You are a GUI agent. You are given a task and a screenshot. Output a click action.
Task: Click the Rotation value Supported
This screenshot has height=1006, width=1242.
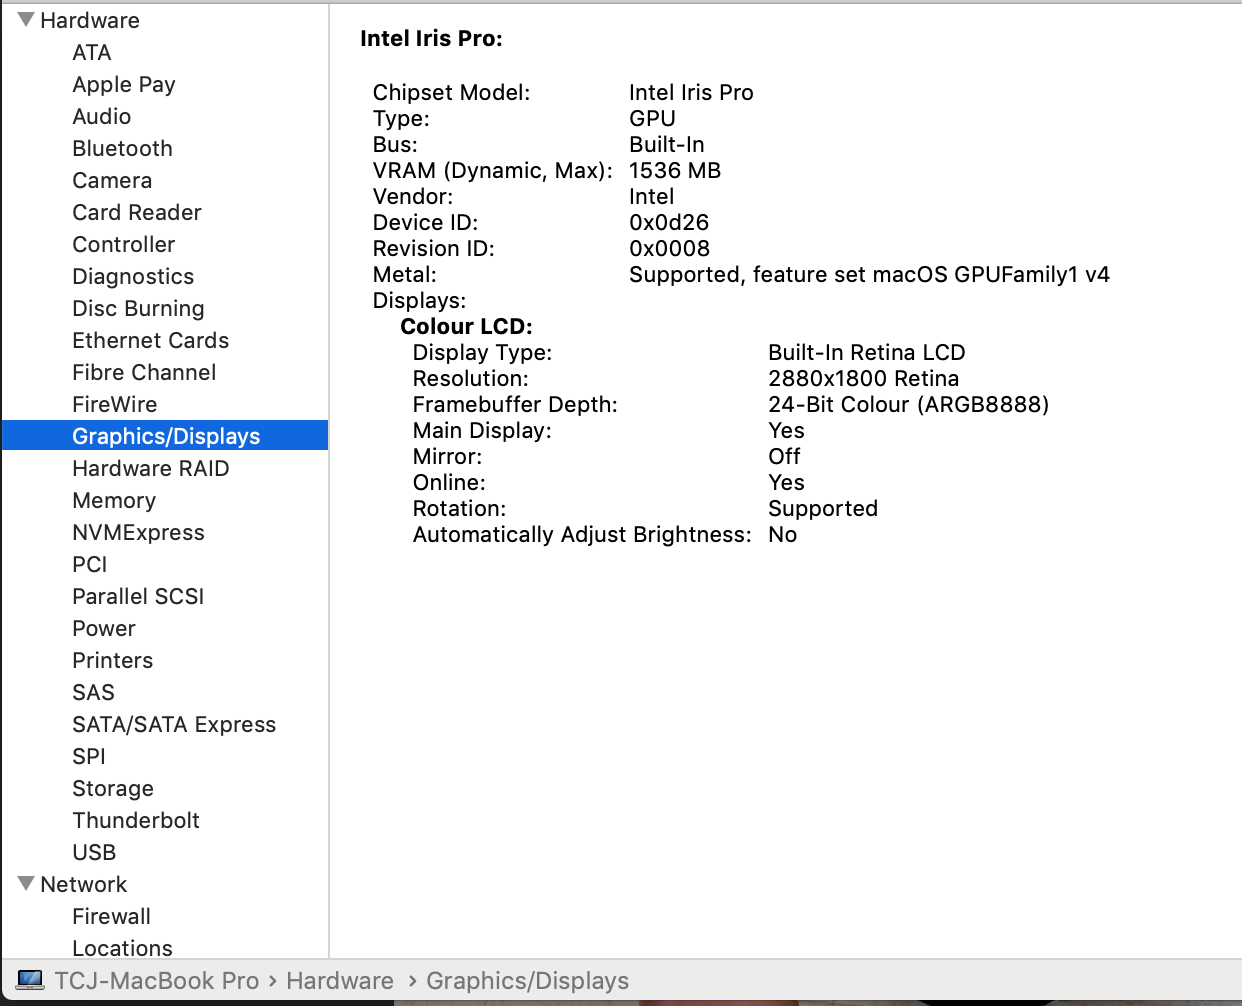(823, 508)
